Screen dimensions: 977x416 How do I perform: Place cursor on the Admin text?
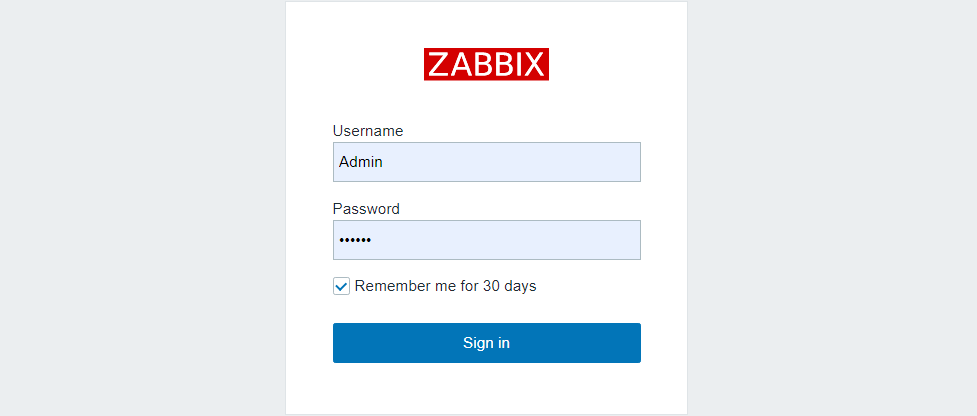[x=361, y=162]
